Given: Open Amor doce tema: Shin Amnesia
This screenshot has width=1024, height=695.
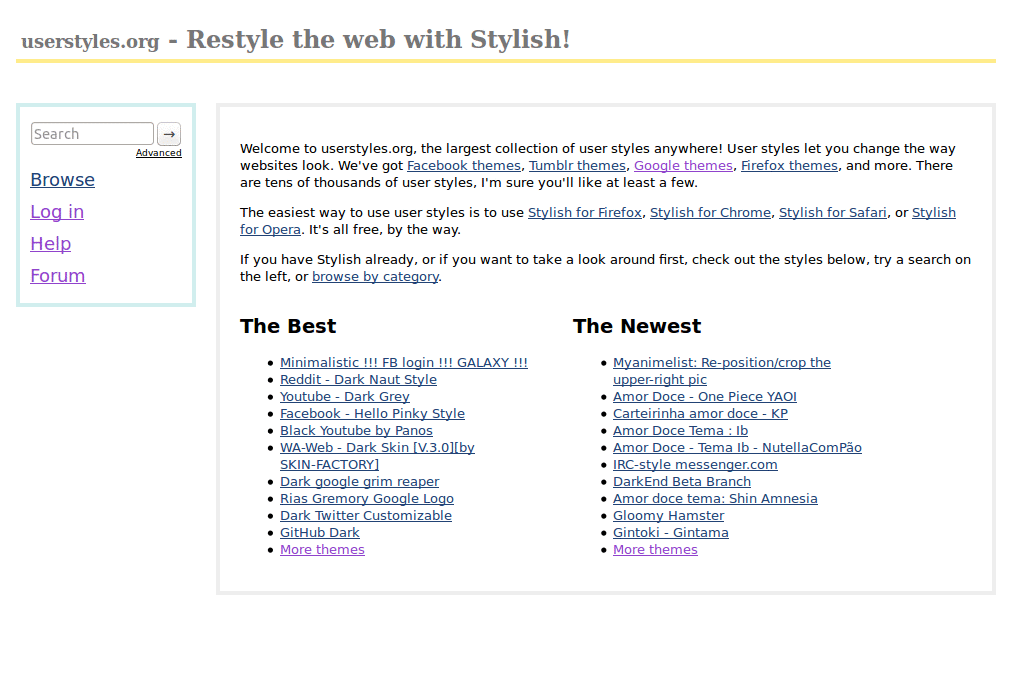Looking at the screenshot, I should (715, 498).
